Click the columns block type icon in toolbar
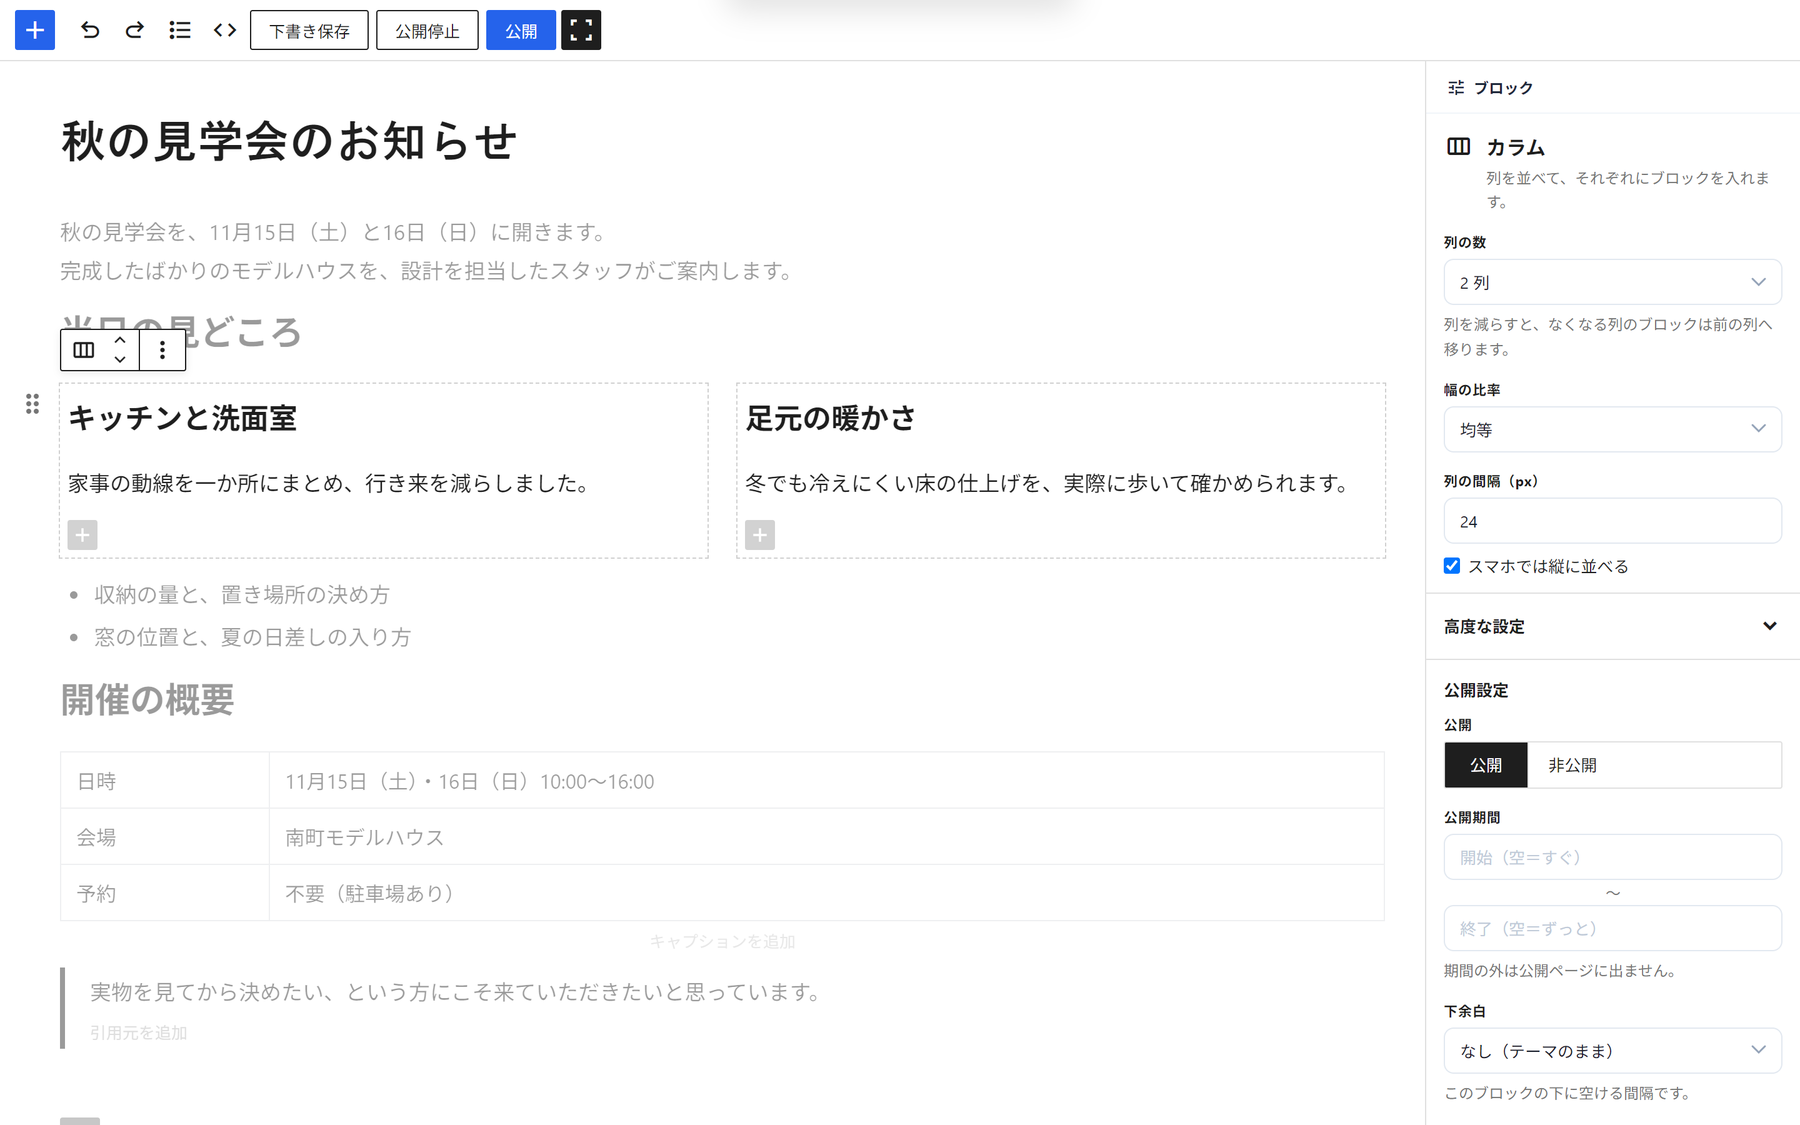1800x1125 pixels. (x=84, y=350)
